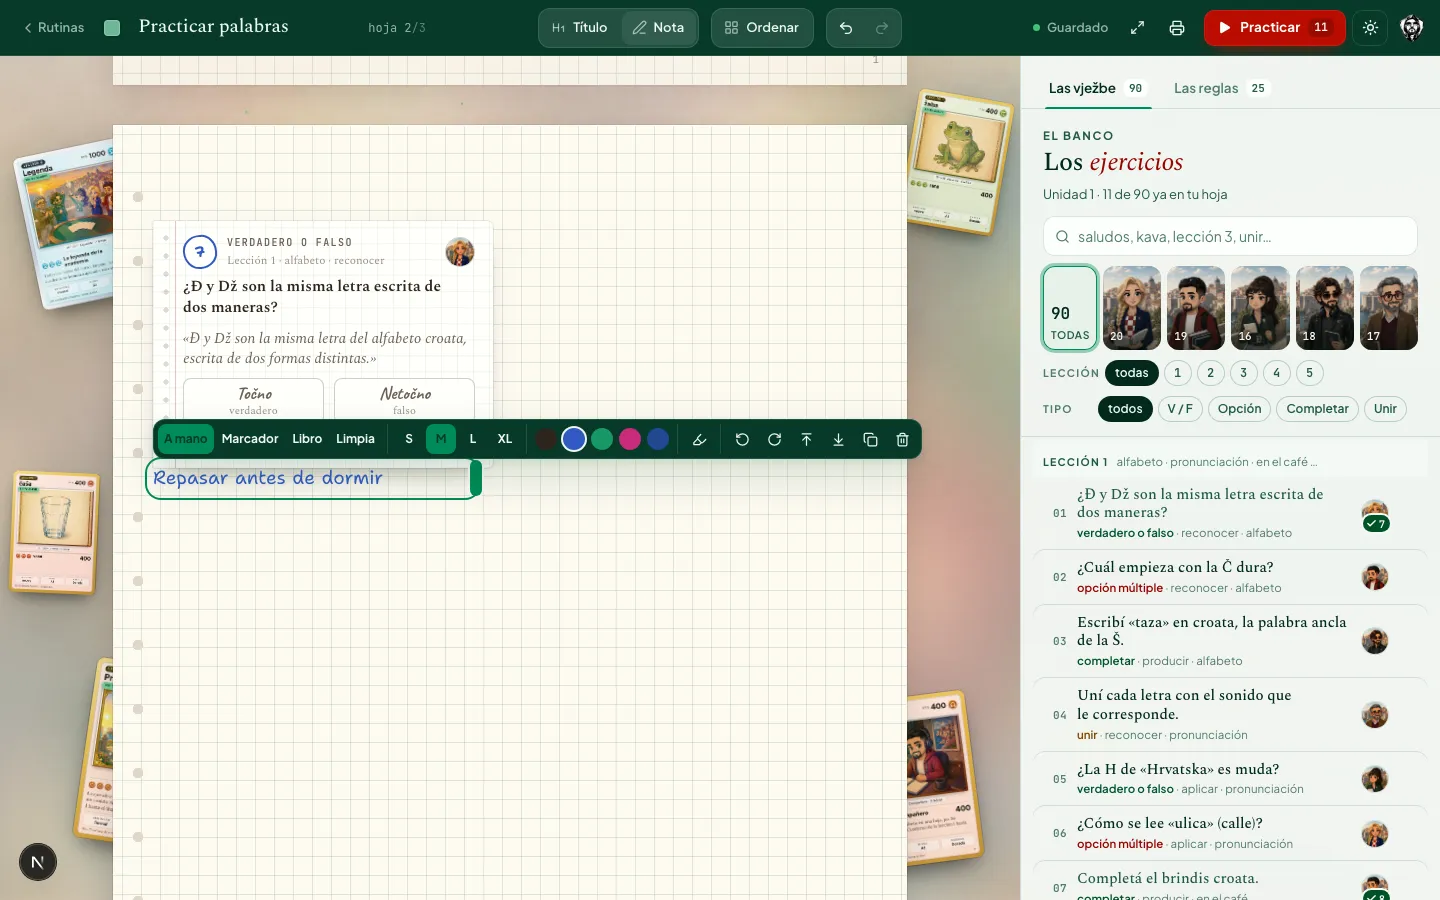Open the user profile avatar

(x=1412, y=28)
